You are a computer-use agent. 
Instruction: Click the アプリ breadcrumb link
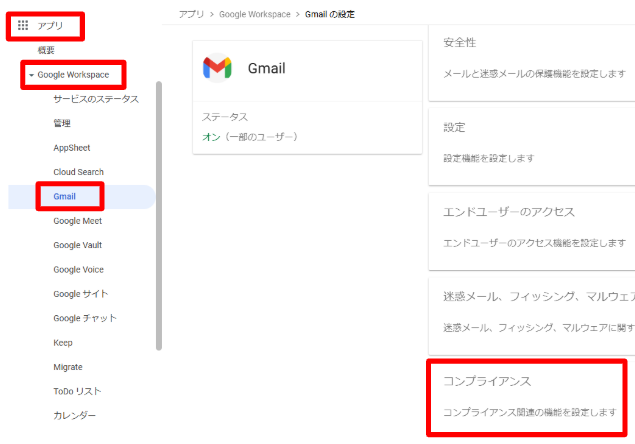pos(192,14)
